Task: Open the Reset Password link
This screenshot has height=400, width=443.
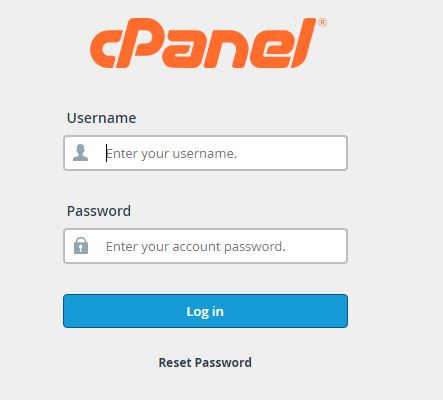Action: coord(205,362)
